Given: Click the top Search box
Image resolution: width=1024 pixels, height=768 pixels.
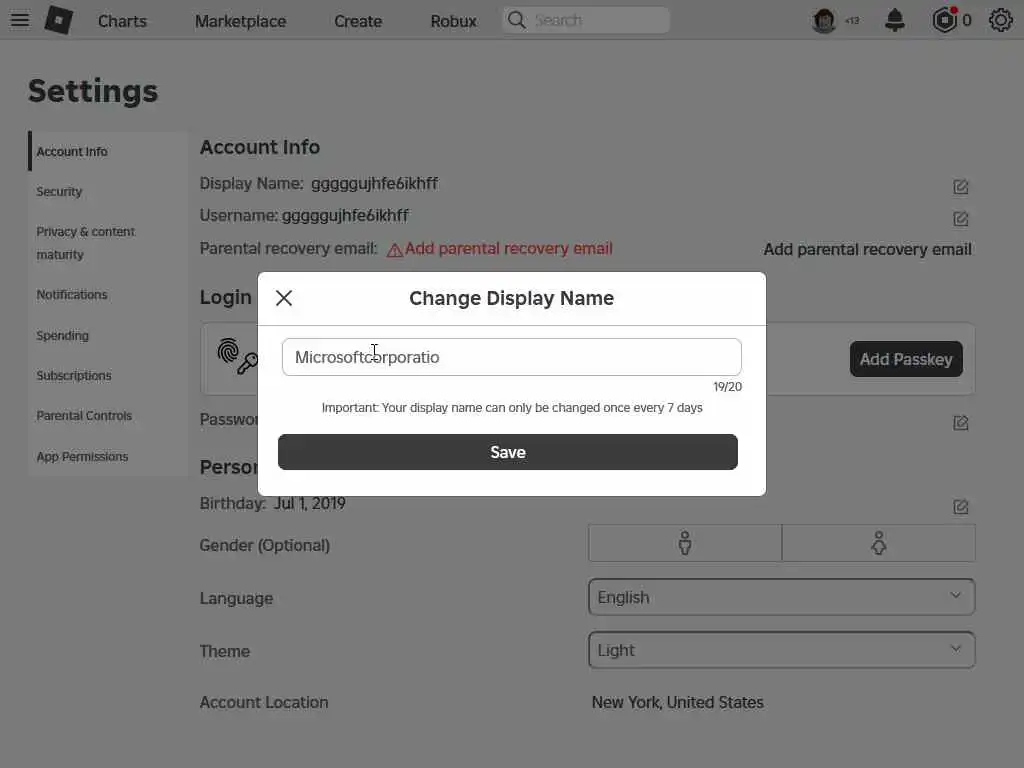Looking at the screenshot, I should [x=586, y=20].
